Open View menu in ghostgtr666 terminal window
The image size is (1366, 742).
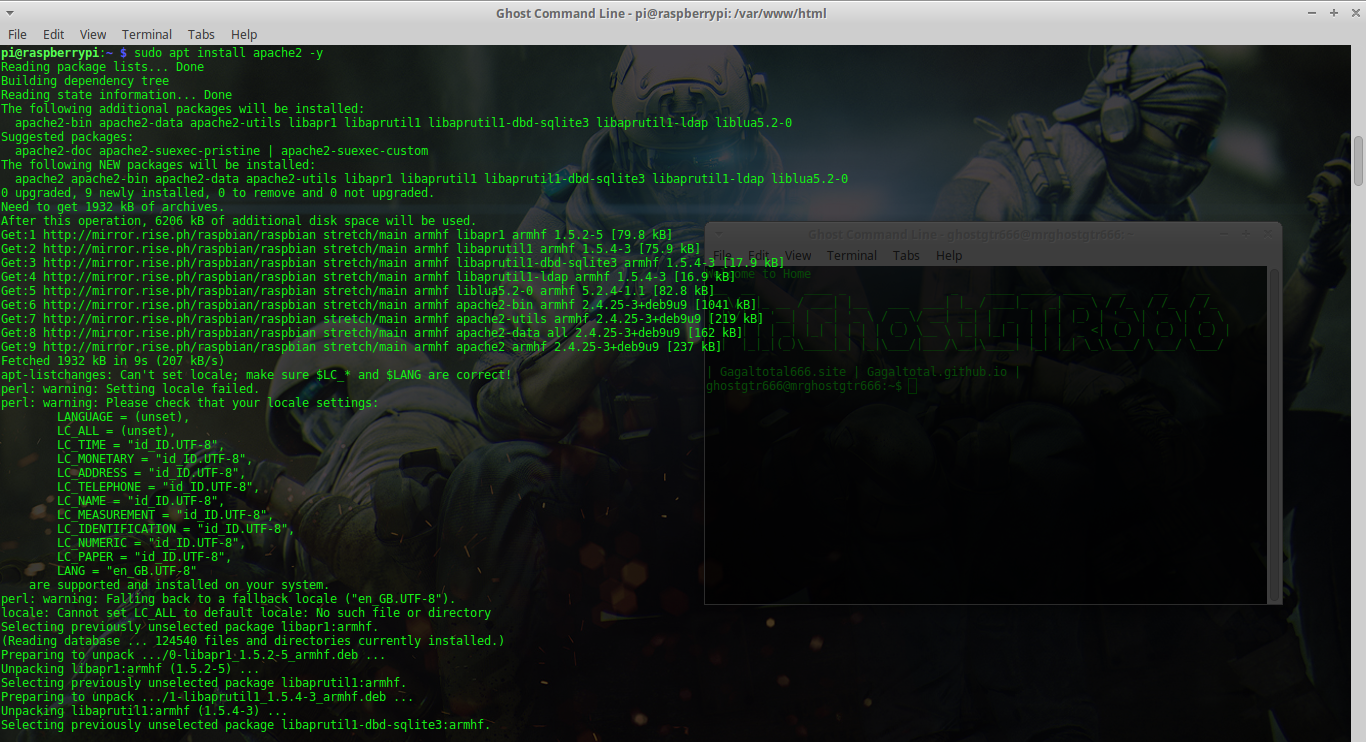pyautogui.click(x=798, y=255)
